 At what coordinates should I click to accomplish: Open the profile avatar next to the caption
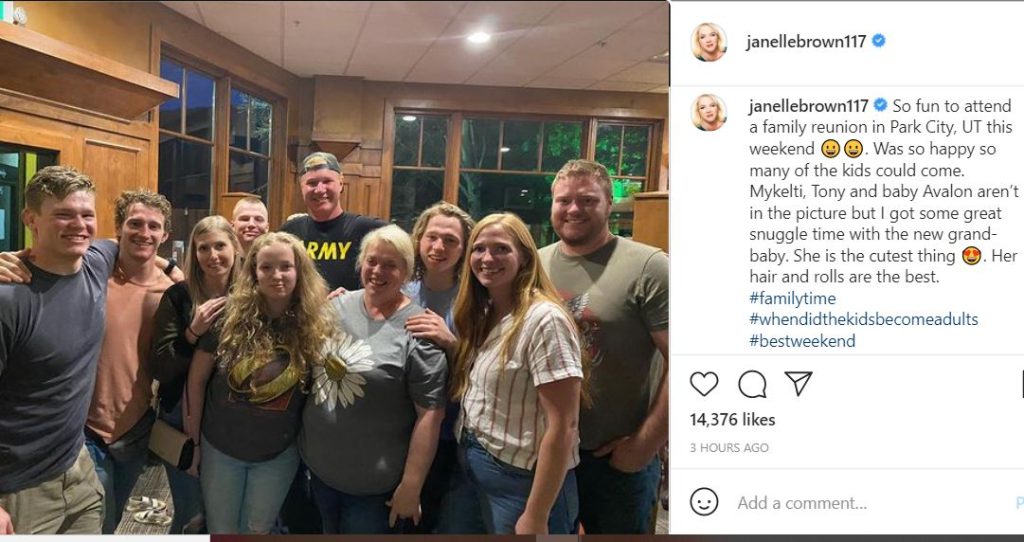click(709, 112)
